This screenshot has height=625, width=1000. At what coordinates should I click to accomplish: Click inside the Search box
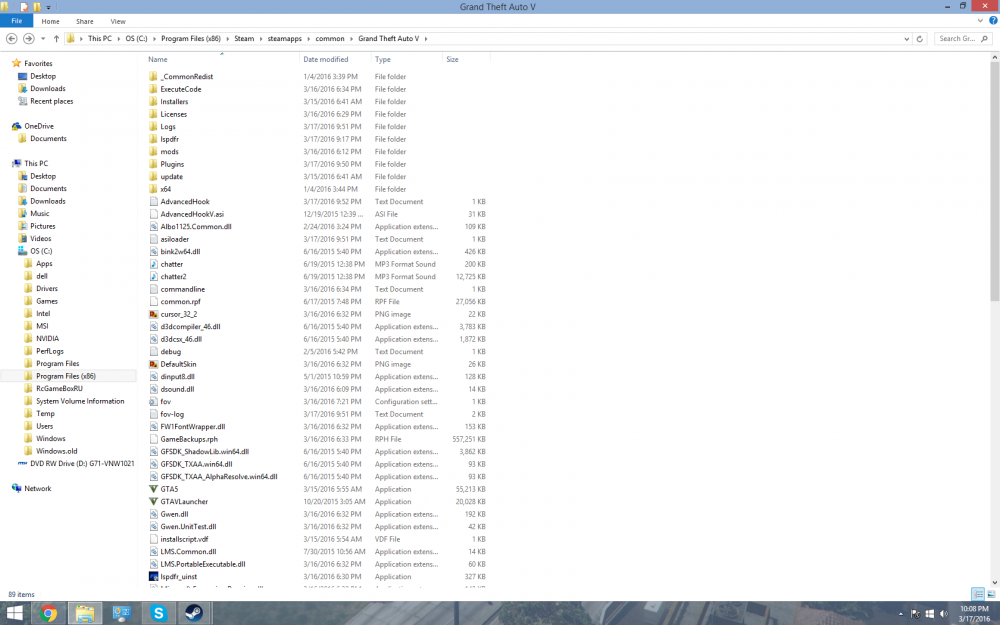tap(960, 39)
